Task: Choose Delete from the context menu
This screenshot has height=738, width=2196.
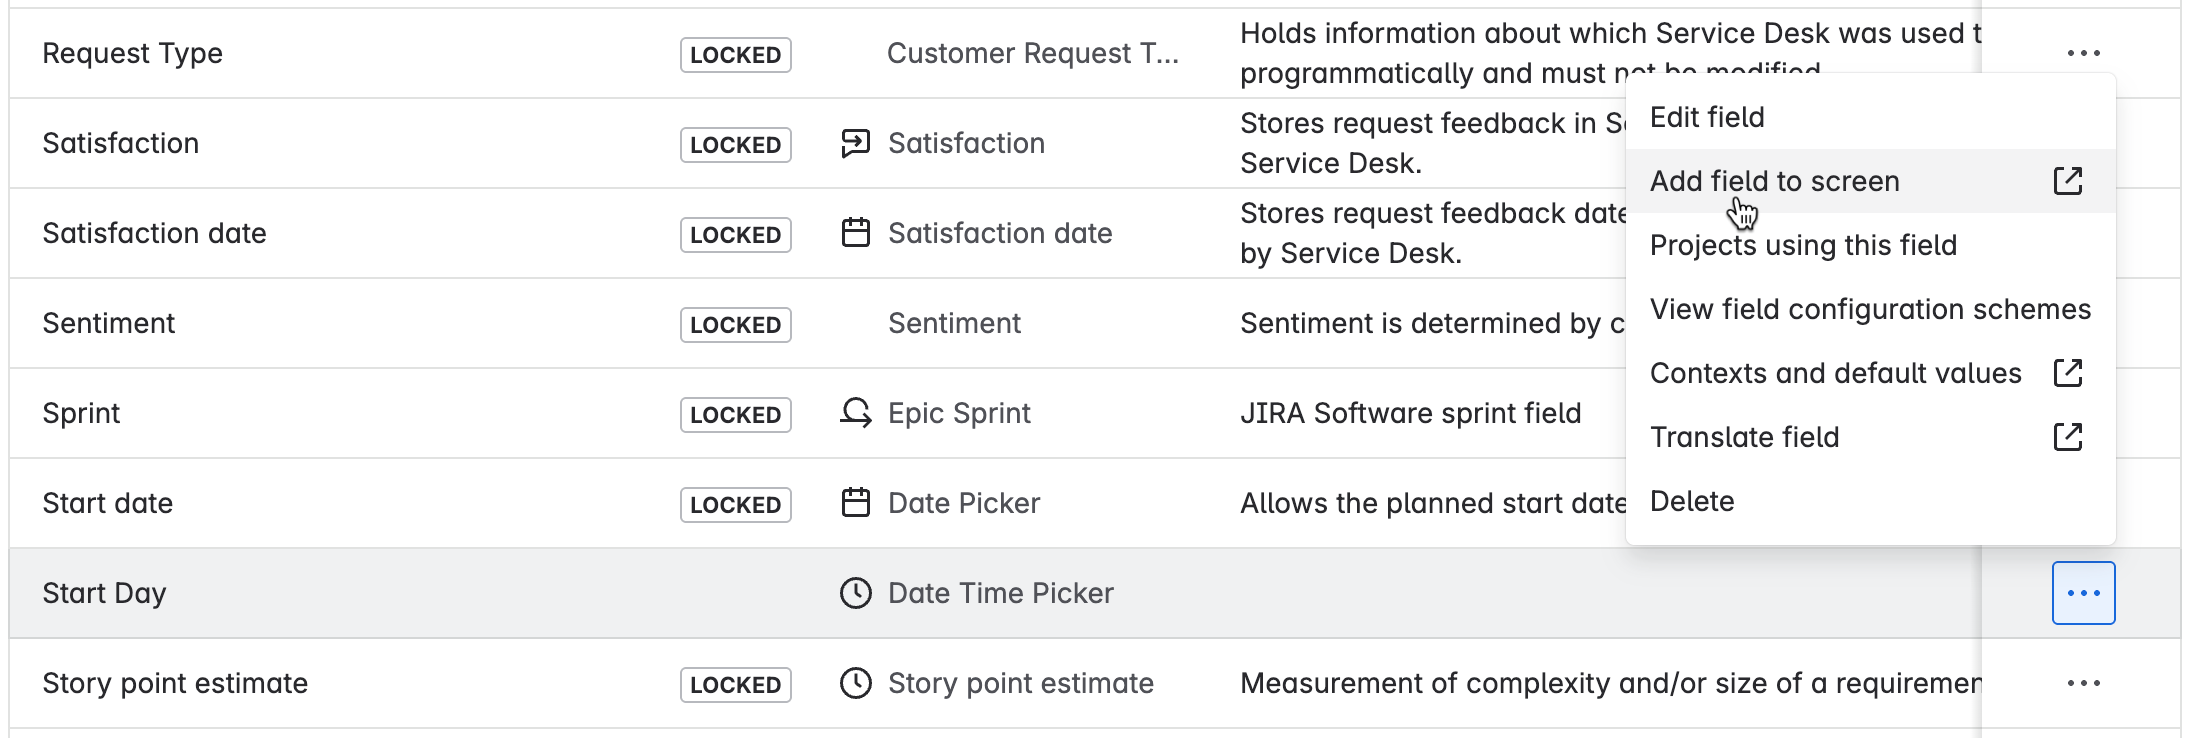Action: 1692,501
